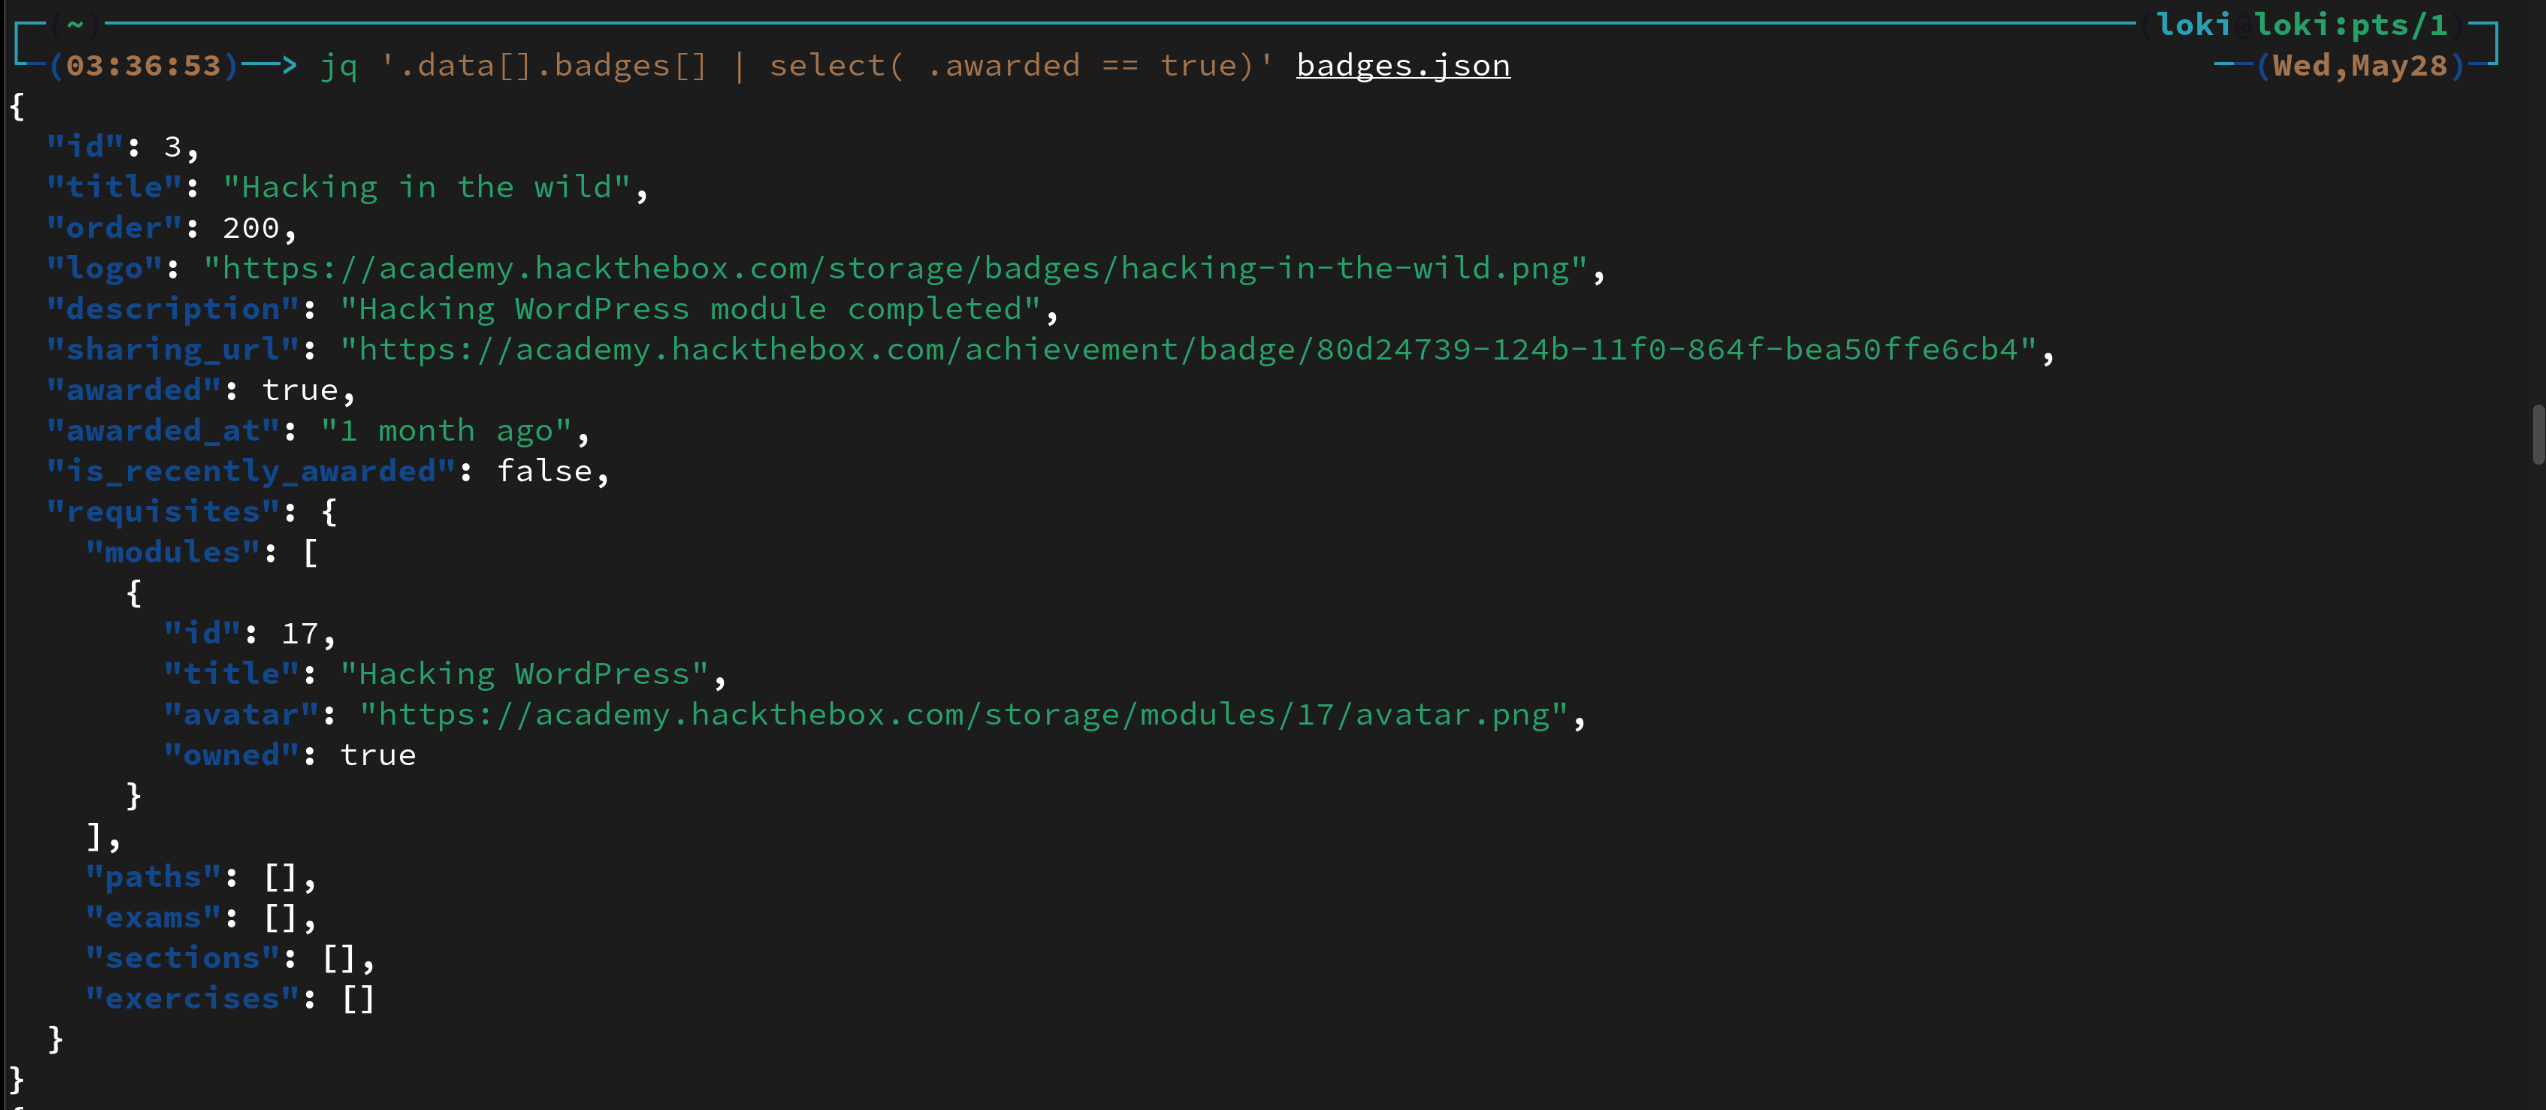Click the "Hacking WordPress module completed" description
The image size is (2546, 1110).
[x=690, y=309]
